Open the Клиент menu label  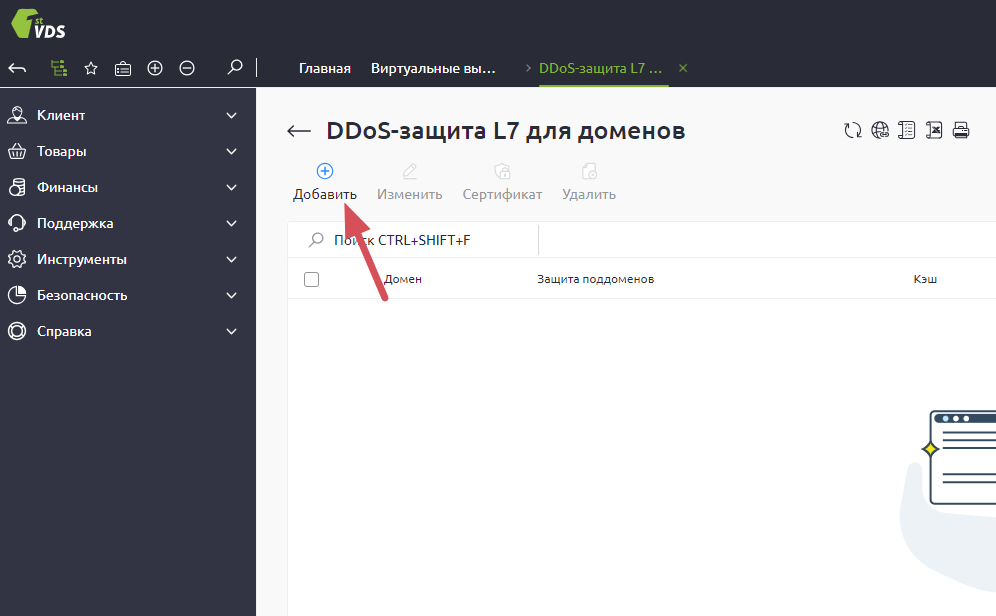61,116
